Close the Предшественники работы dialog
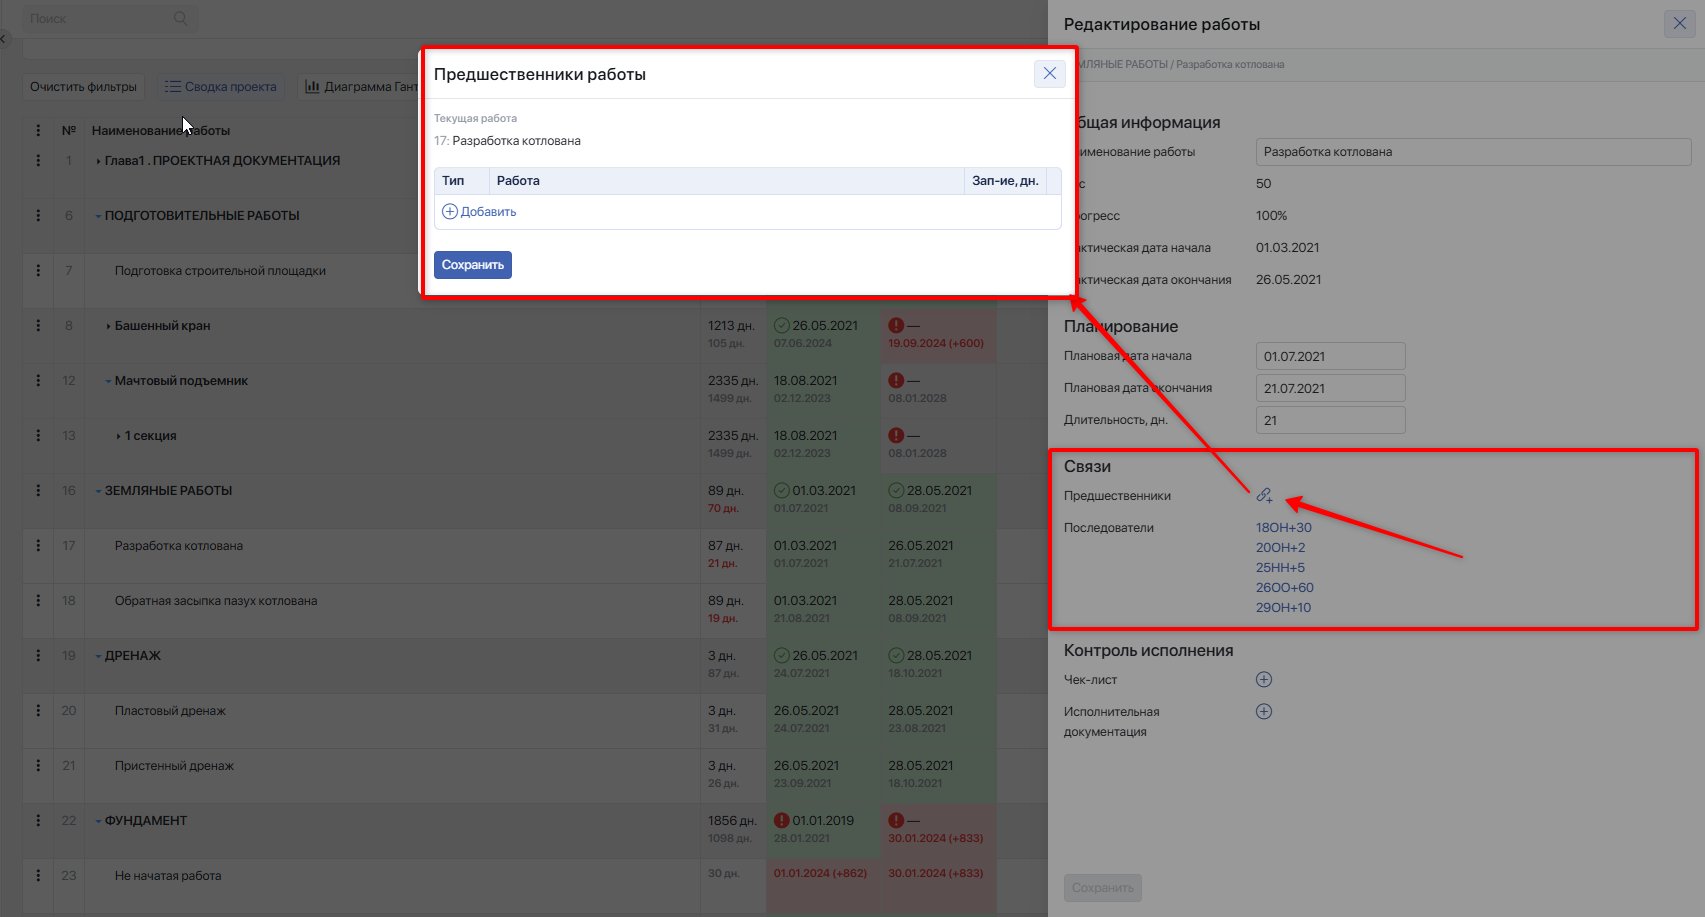The width and height of the screenshot is (1705, 917). click(1050, 73)
